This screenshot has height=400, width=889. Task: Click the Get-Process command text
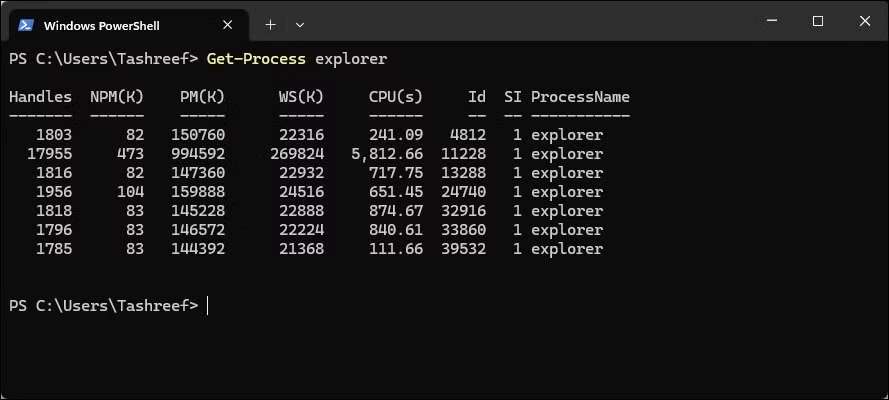point(256,59)
